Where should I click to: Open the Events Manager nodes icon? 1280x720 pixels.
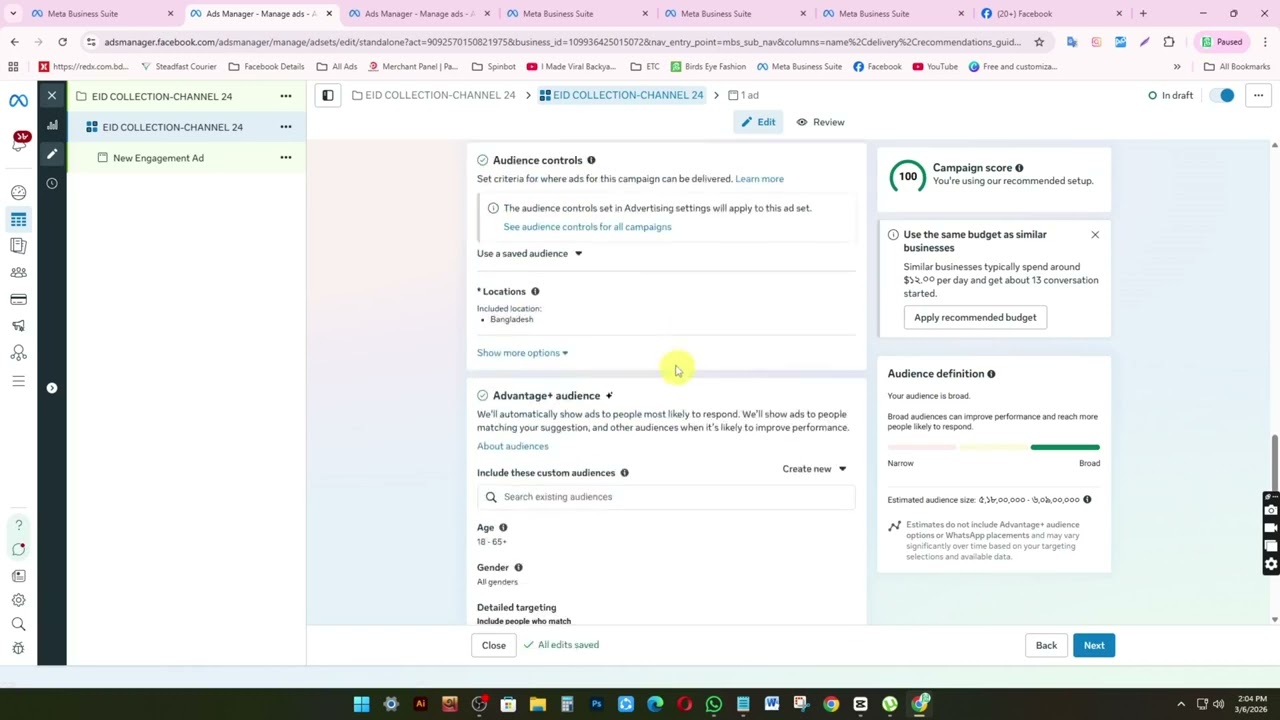tap(18, 353)
